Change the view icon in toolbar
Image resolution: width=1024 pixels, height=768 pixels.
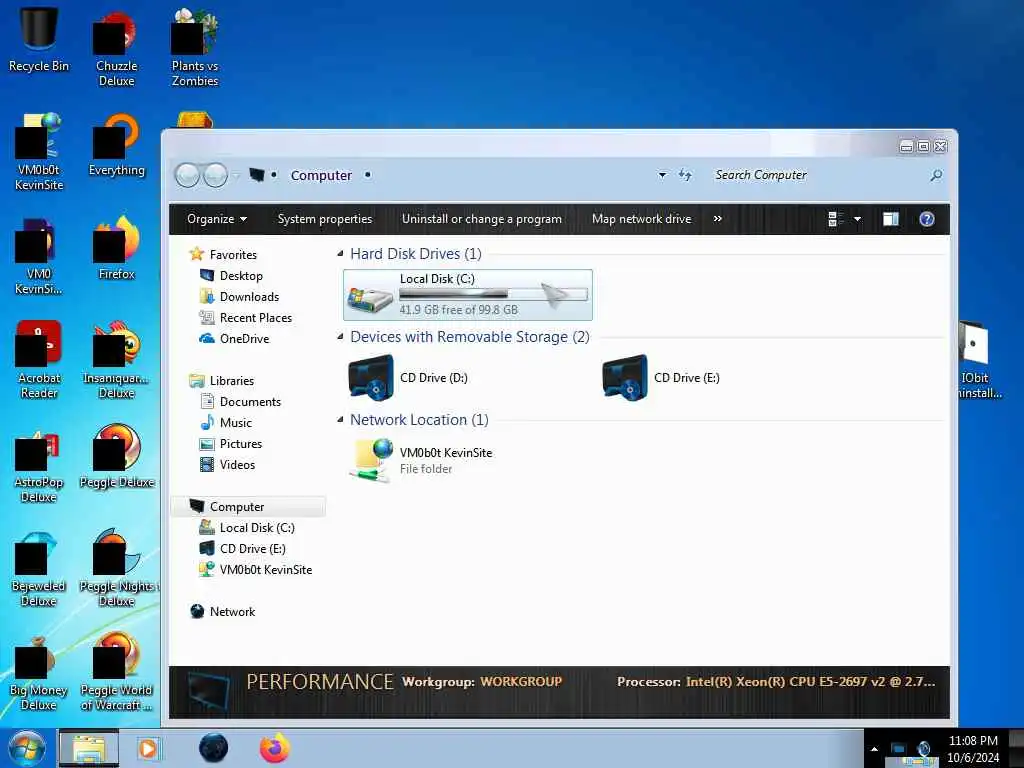point(835,219)
